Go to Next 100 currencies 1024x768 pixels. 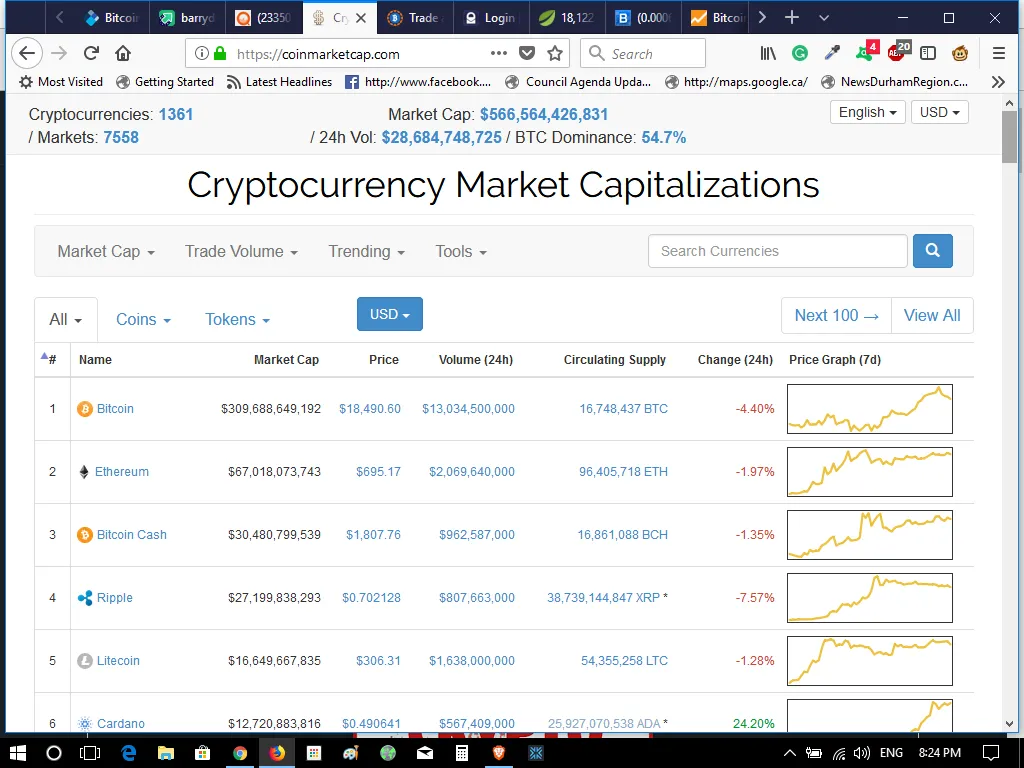click(836, 315)
